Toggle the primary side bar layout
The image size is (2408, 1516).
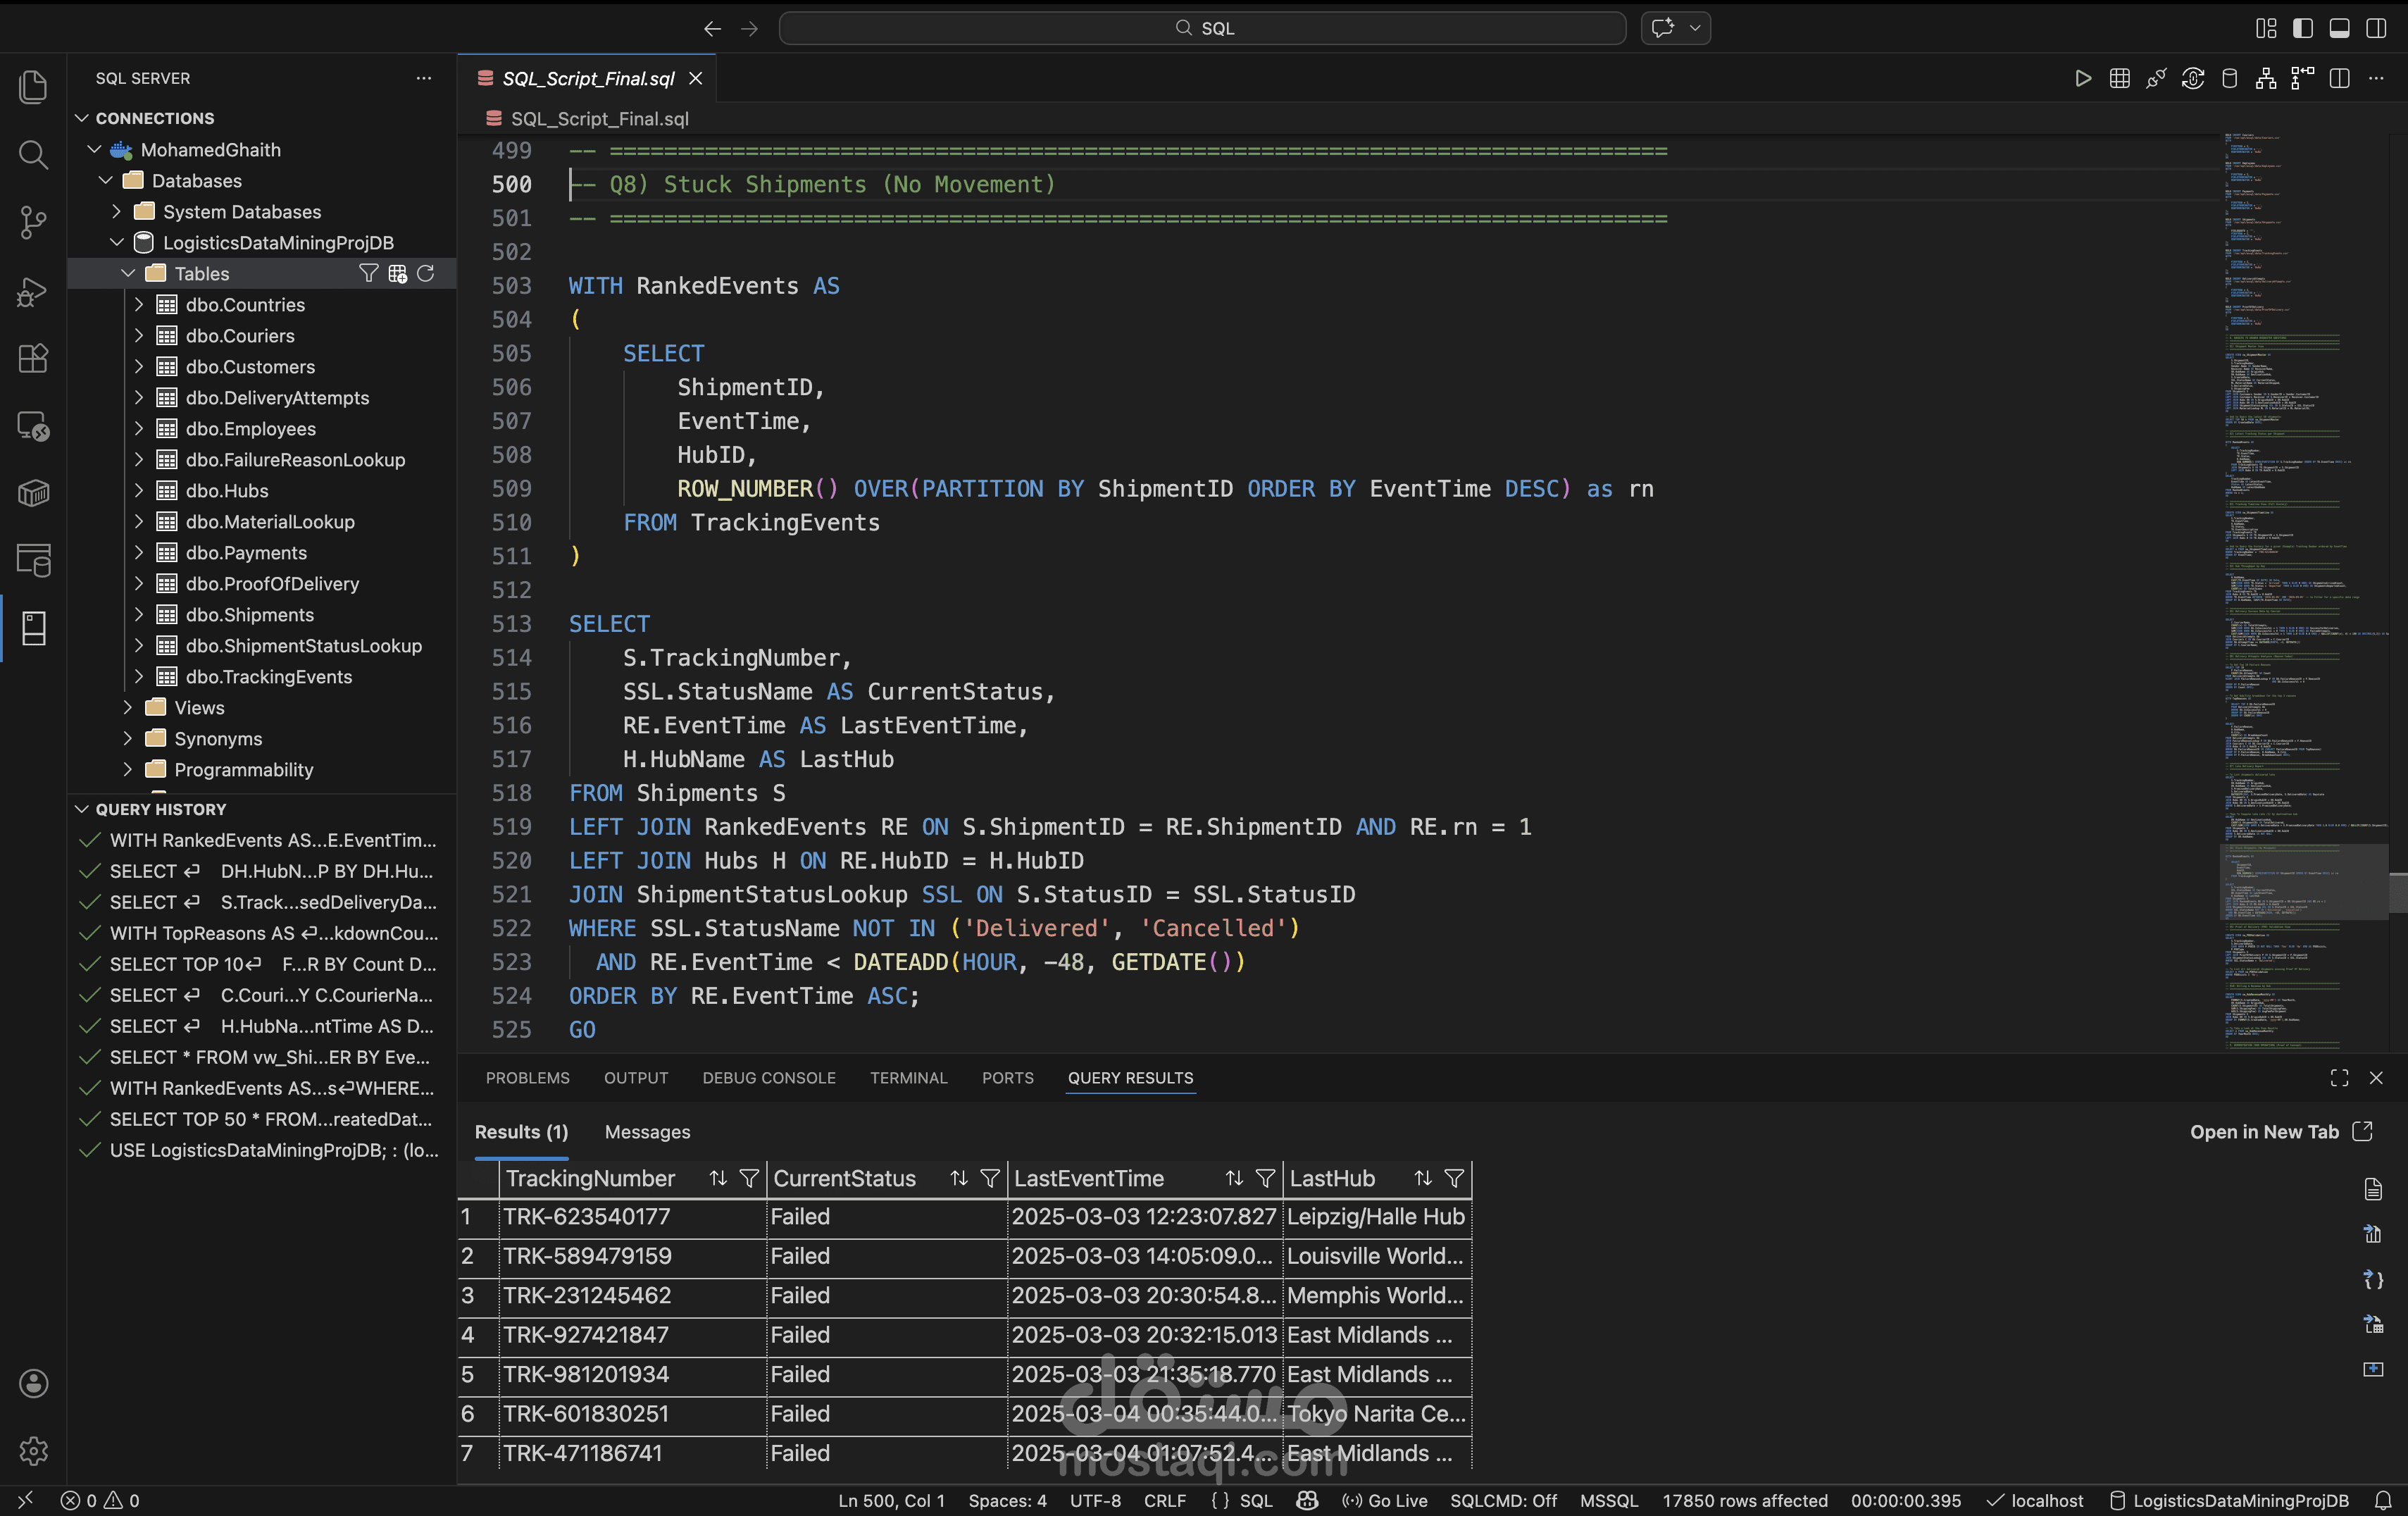pos(2303,28)
